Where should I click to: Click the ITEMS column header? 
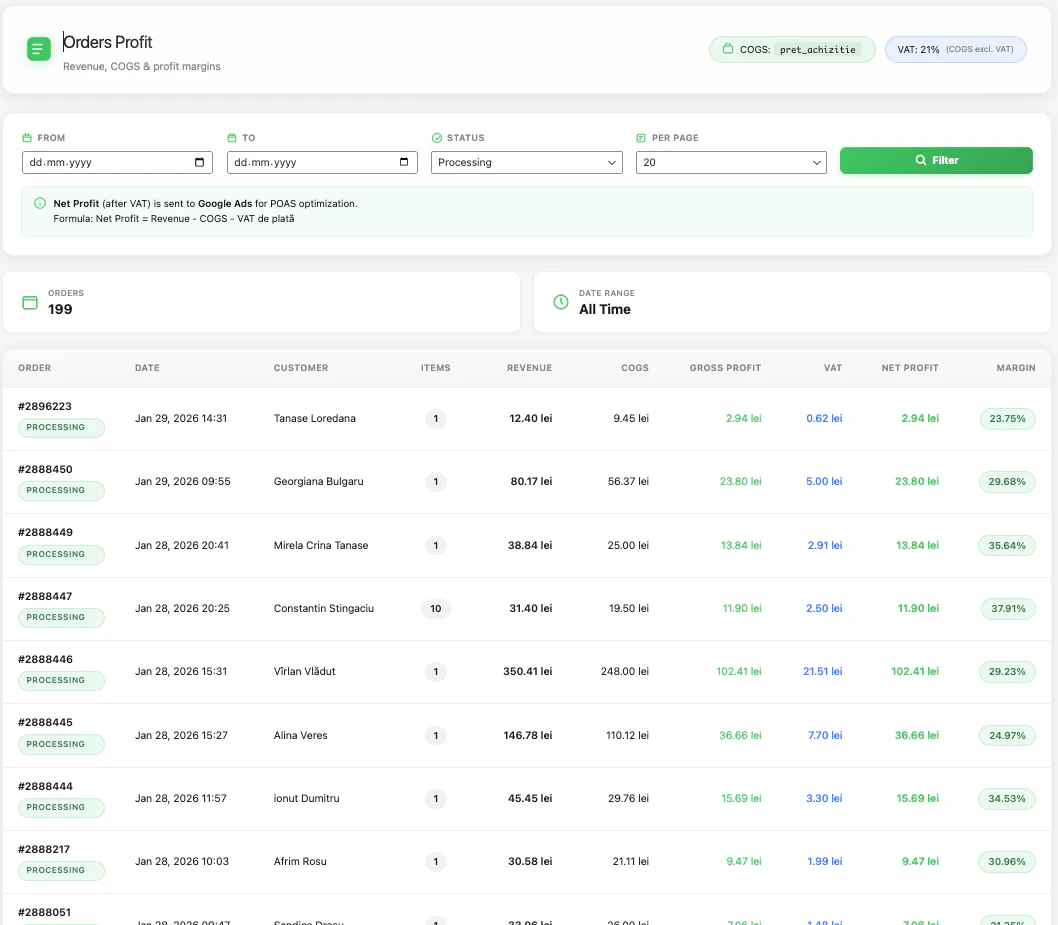(436, 368)
